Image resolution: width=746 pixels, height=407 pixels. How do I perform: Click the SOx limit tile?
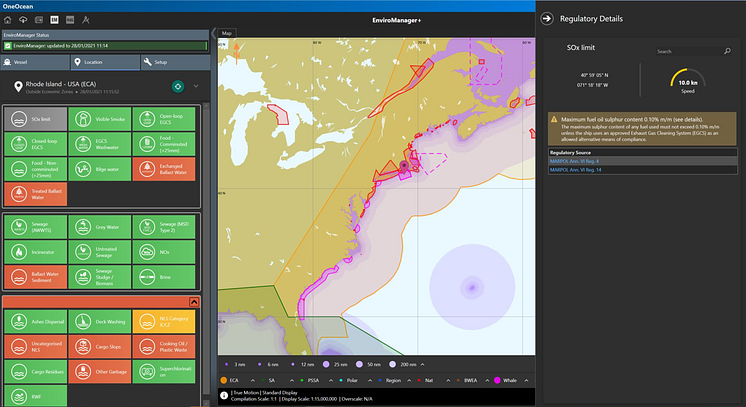point(36,119)
